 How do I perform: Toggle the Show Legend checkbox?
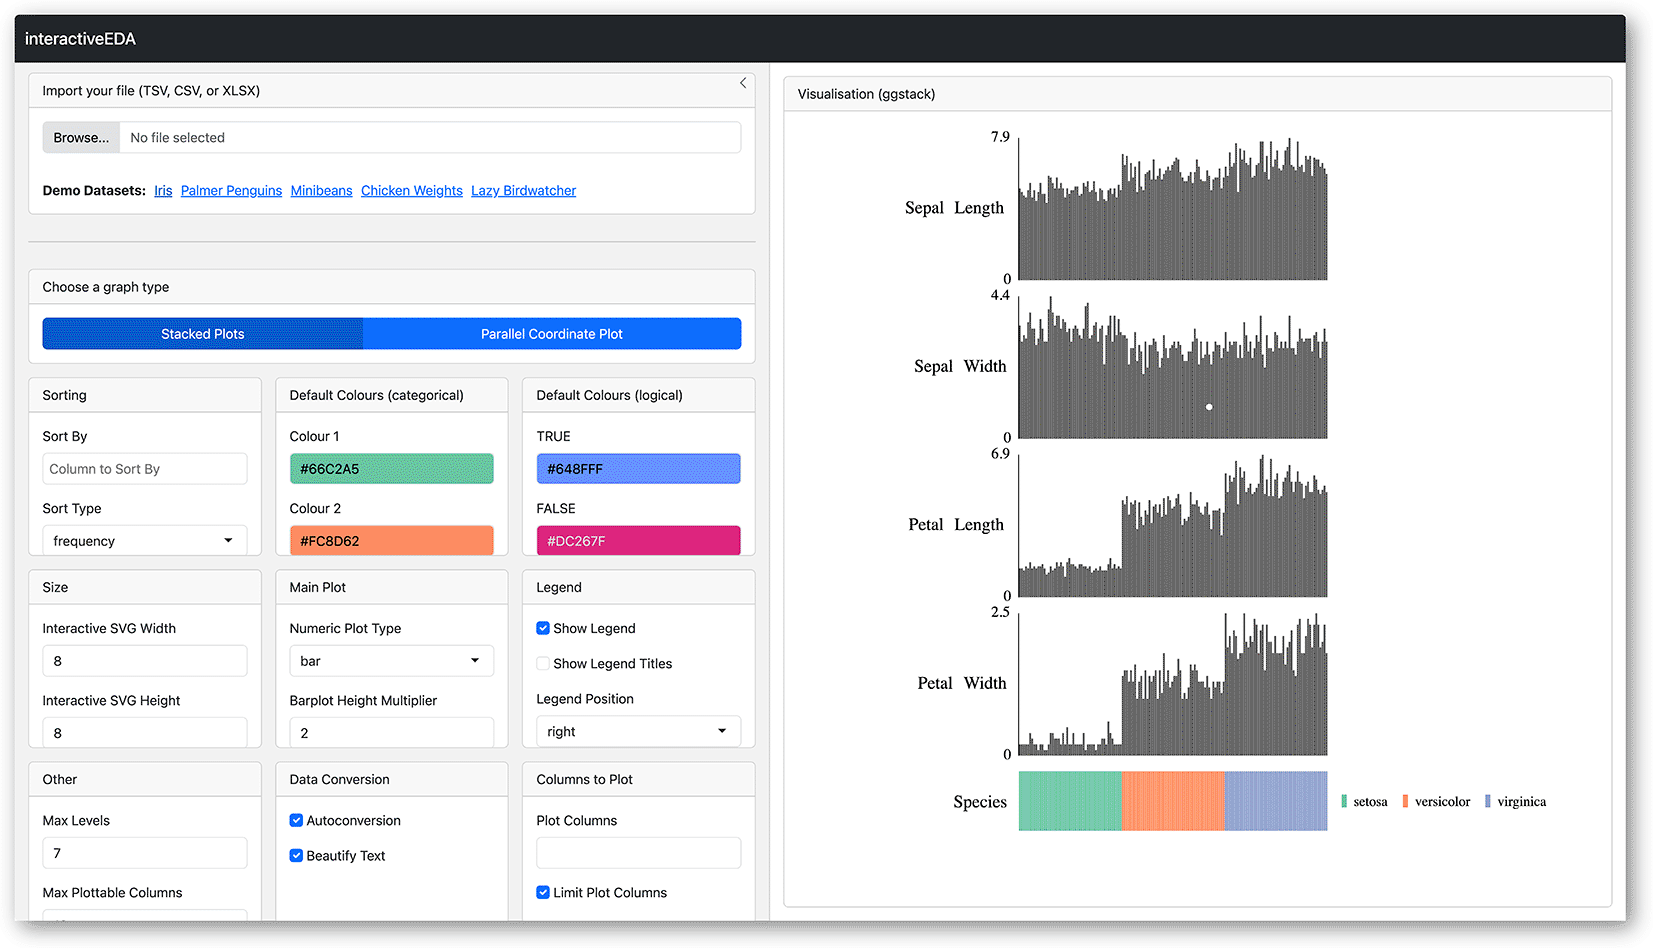[543, 628]
